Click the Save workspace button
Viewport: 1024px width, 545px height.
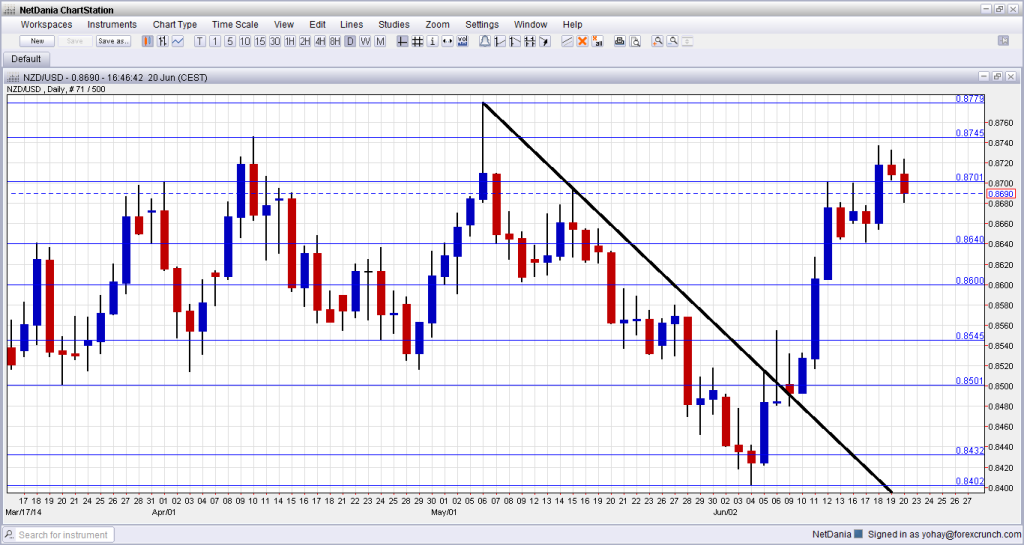click(x=75, y=41)
